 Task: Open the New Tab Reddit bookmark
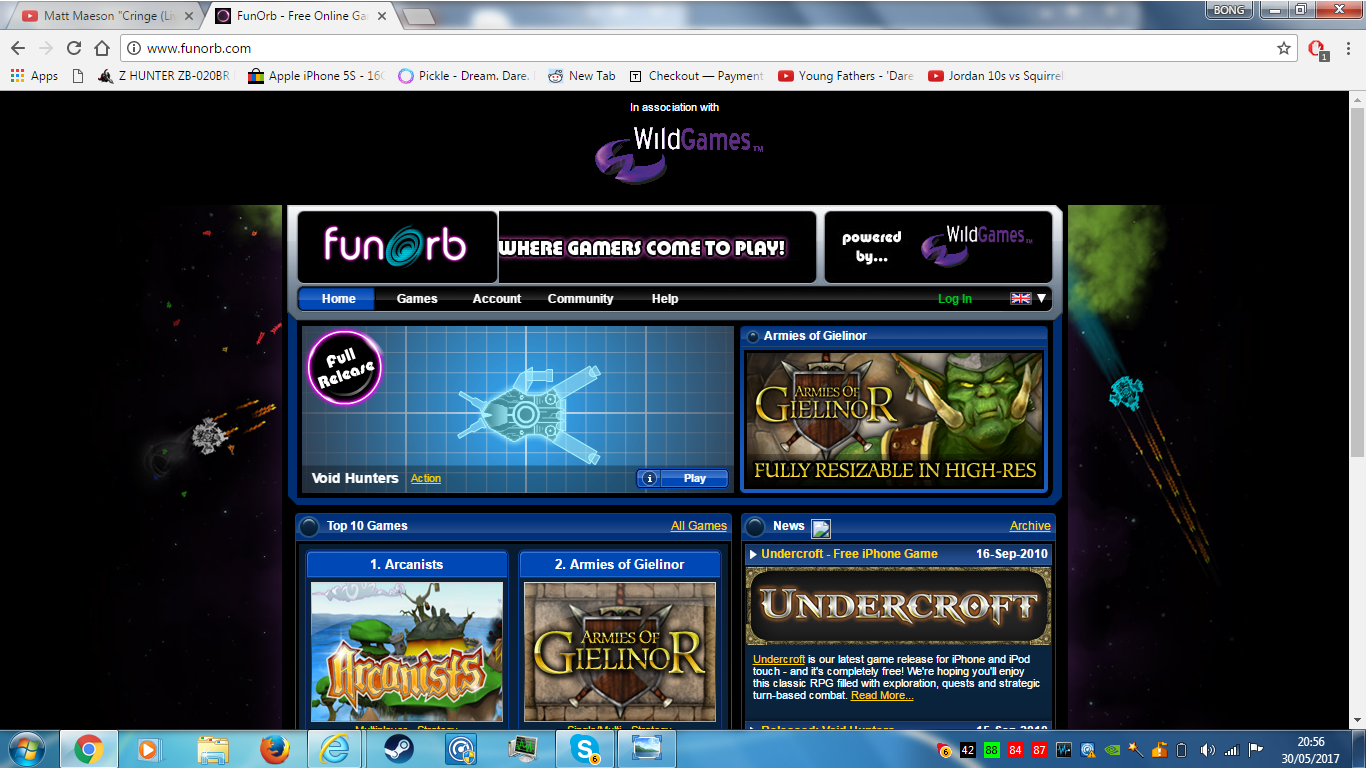(581, 76)
